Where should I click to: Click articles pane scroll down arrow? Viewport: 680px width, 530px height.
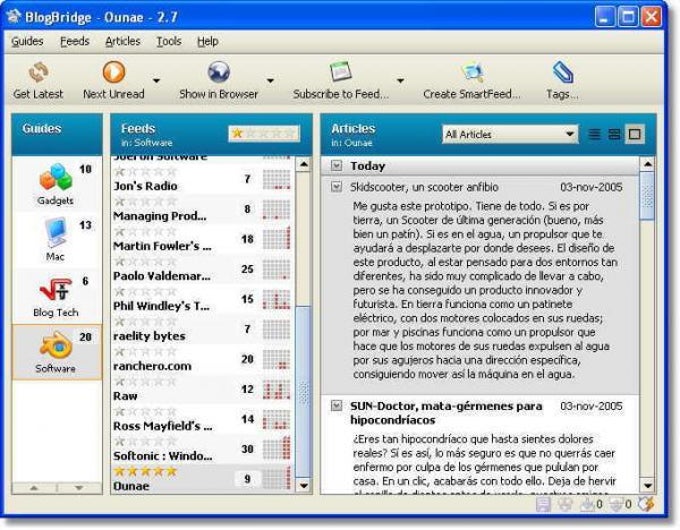coord(647,485)
